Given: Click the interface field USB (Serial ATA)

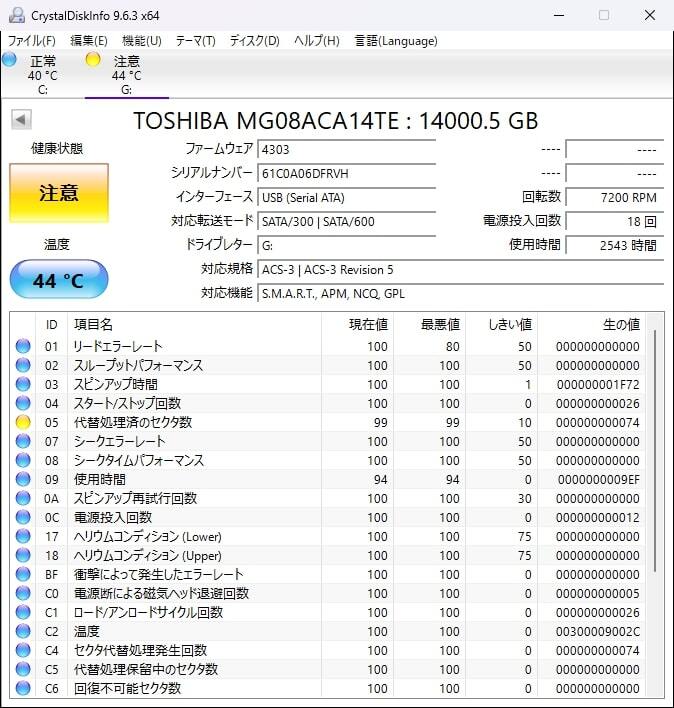Looking at the screenshot, I should pos(346,197).
